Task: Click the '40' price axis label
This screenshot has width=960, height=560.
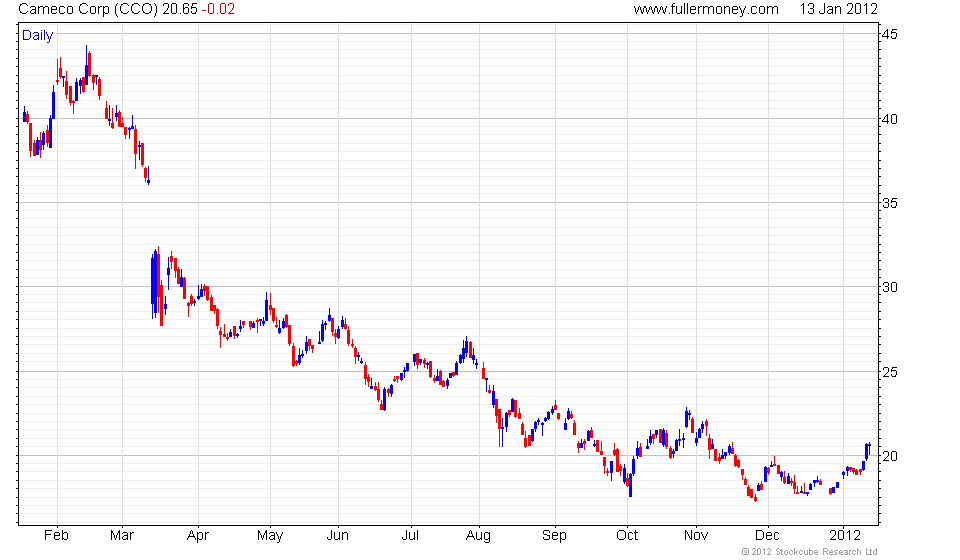Action: (890, 119)
